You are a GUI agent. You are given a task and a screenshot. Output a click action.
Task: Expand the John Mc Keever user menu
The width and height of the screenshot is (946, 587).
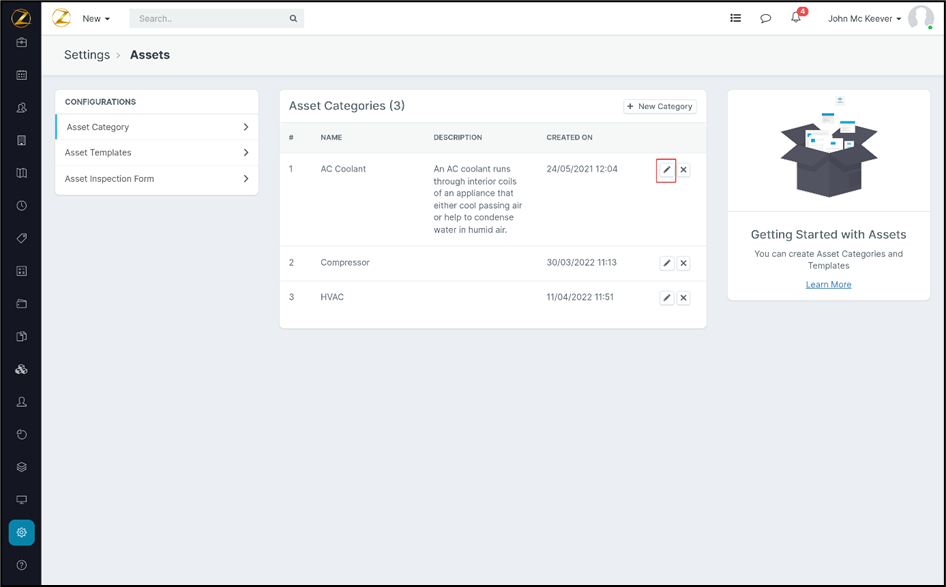click(864, 18)
